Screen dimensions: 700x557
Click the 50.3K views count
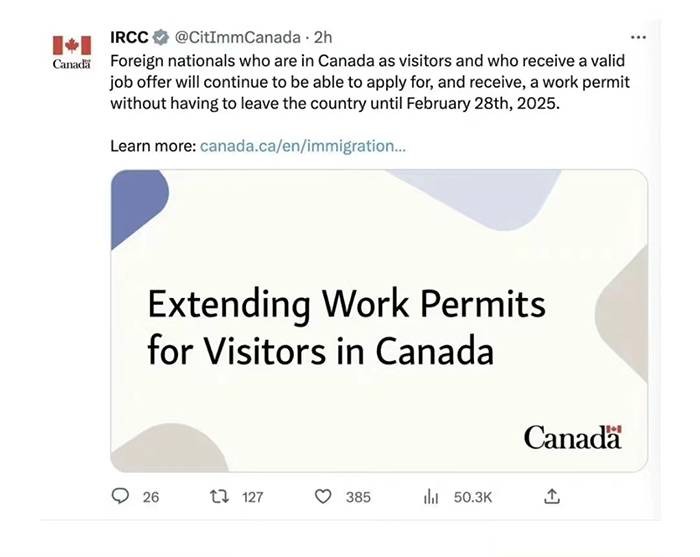tap(473, 497)
